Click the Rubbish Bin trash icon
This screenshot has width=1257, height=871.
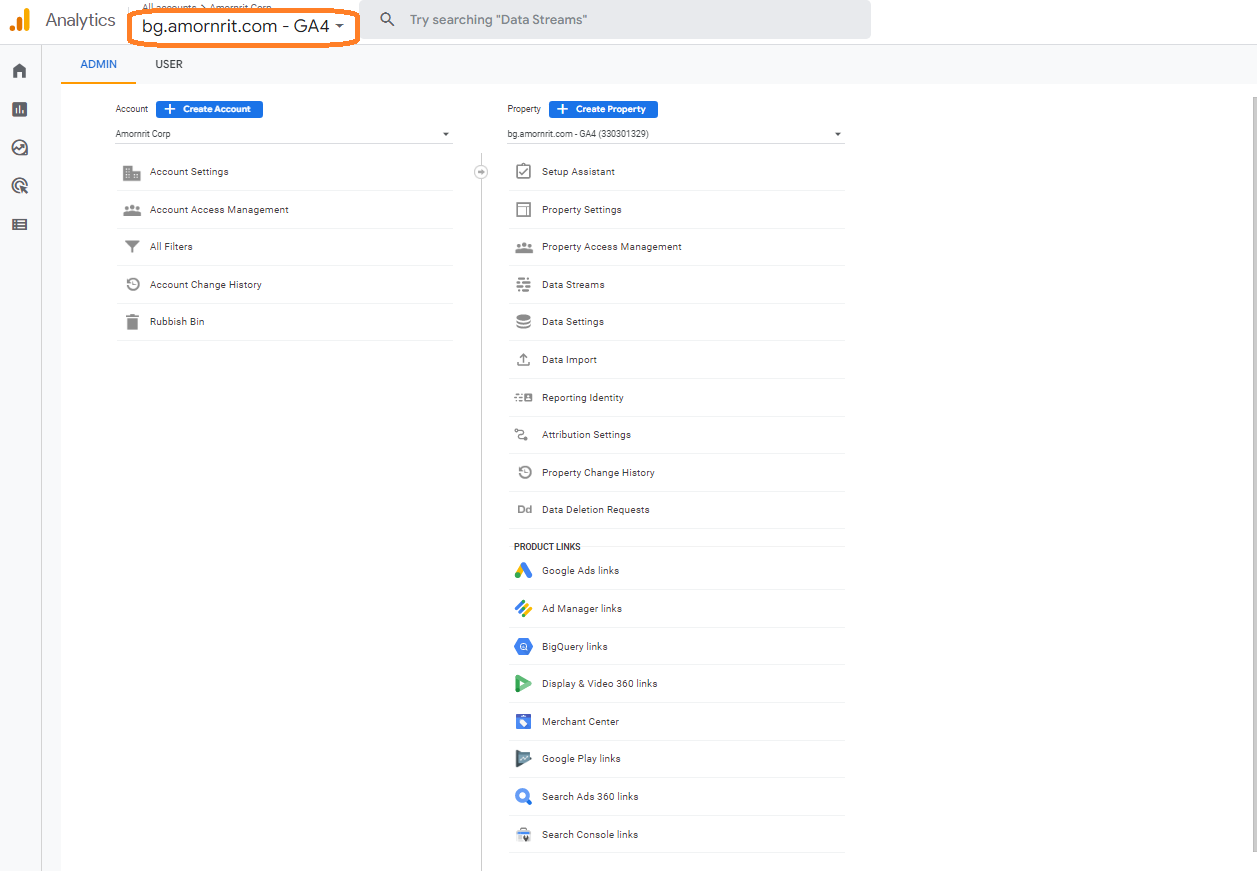[132, 322]
